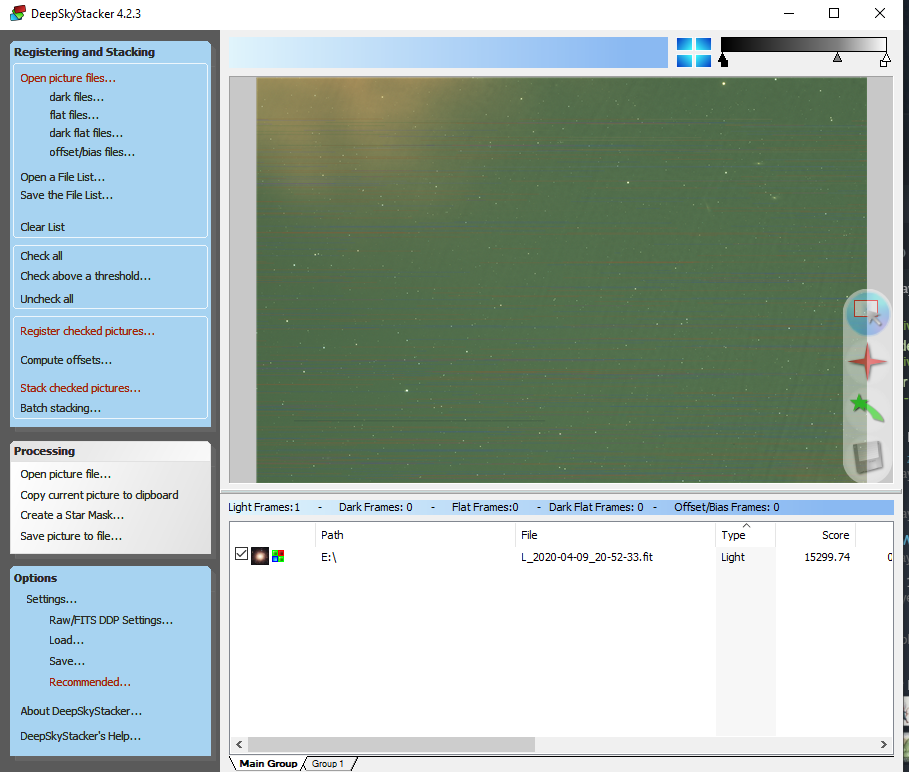Adjust the white point slider marker

[885, 60]
